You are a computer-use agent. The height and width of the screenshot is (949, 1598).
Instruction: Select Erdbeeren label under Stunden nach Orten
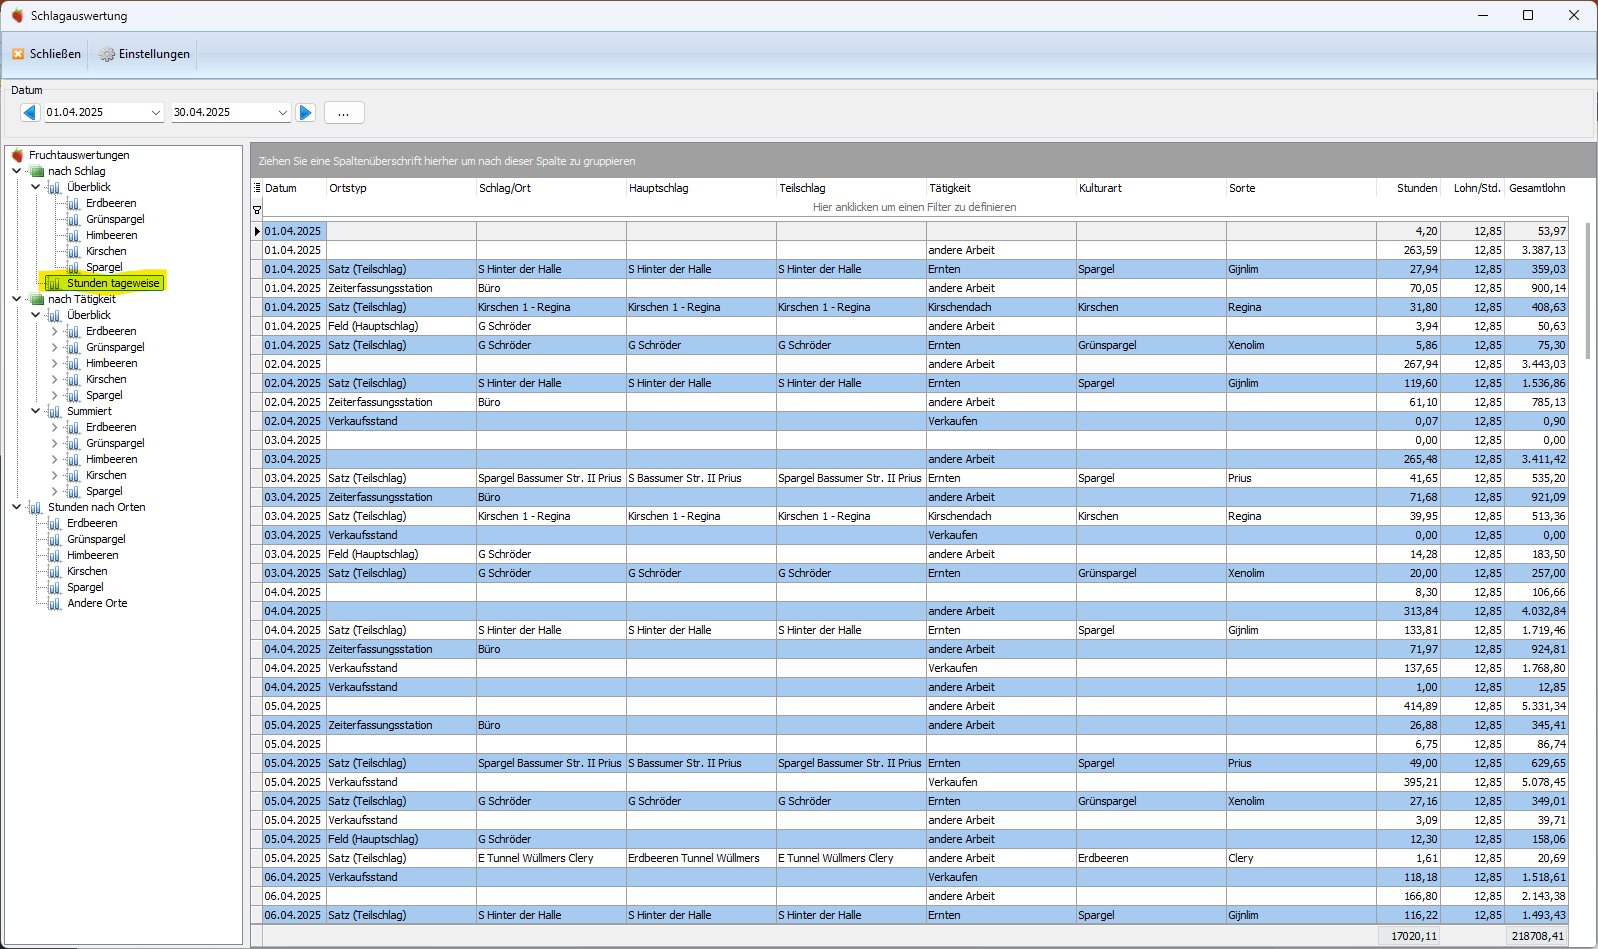(x=92, y=523)
